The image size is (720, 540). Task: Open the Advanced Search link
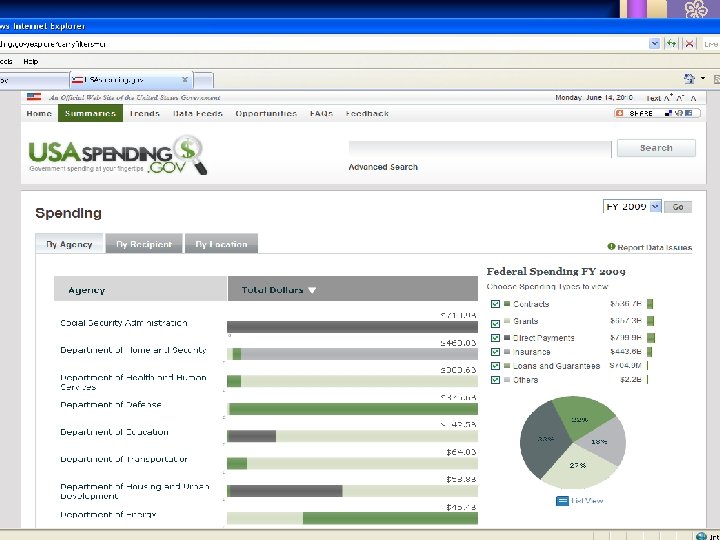383,167
